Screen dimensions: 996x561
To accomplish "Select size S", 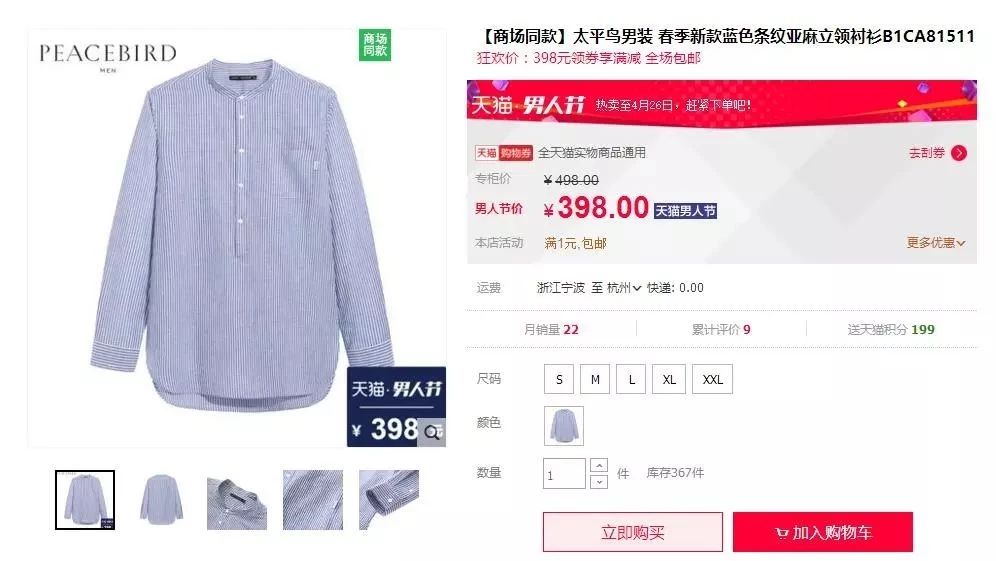I will [x=559, y=379].
